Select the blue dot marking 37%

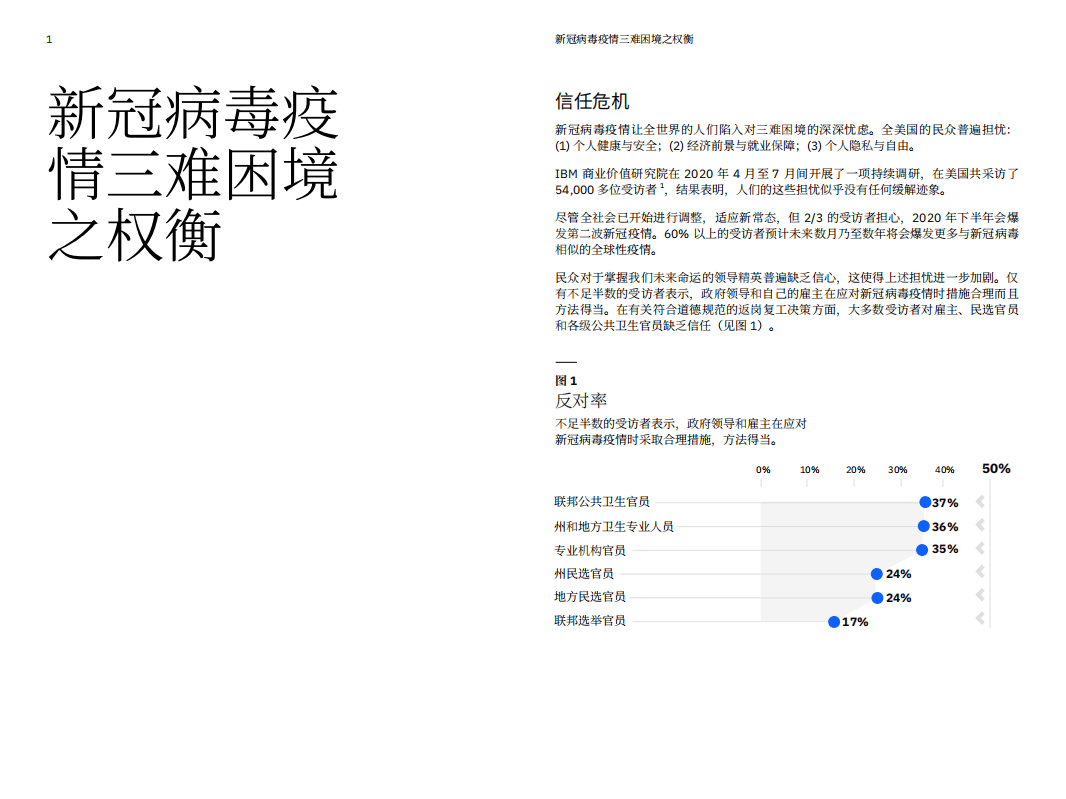tap(925, 502)
